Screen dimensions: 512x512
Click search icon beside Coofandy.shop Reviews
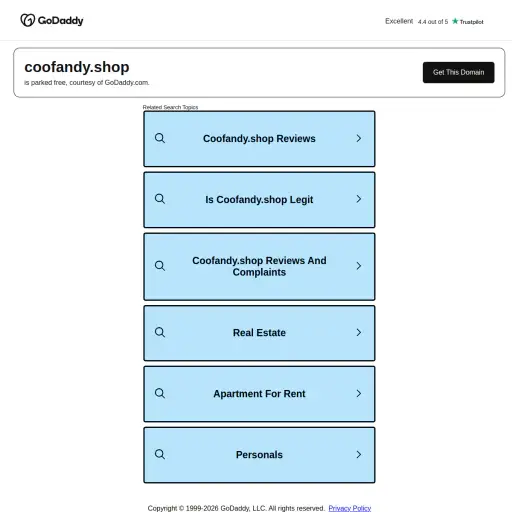point(160,138)
